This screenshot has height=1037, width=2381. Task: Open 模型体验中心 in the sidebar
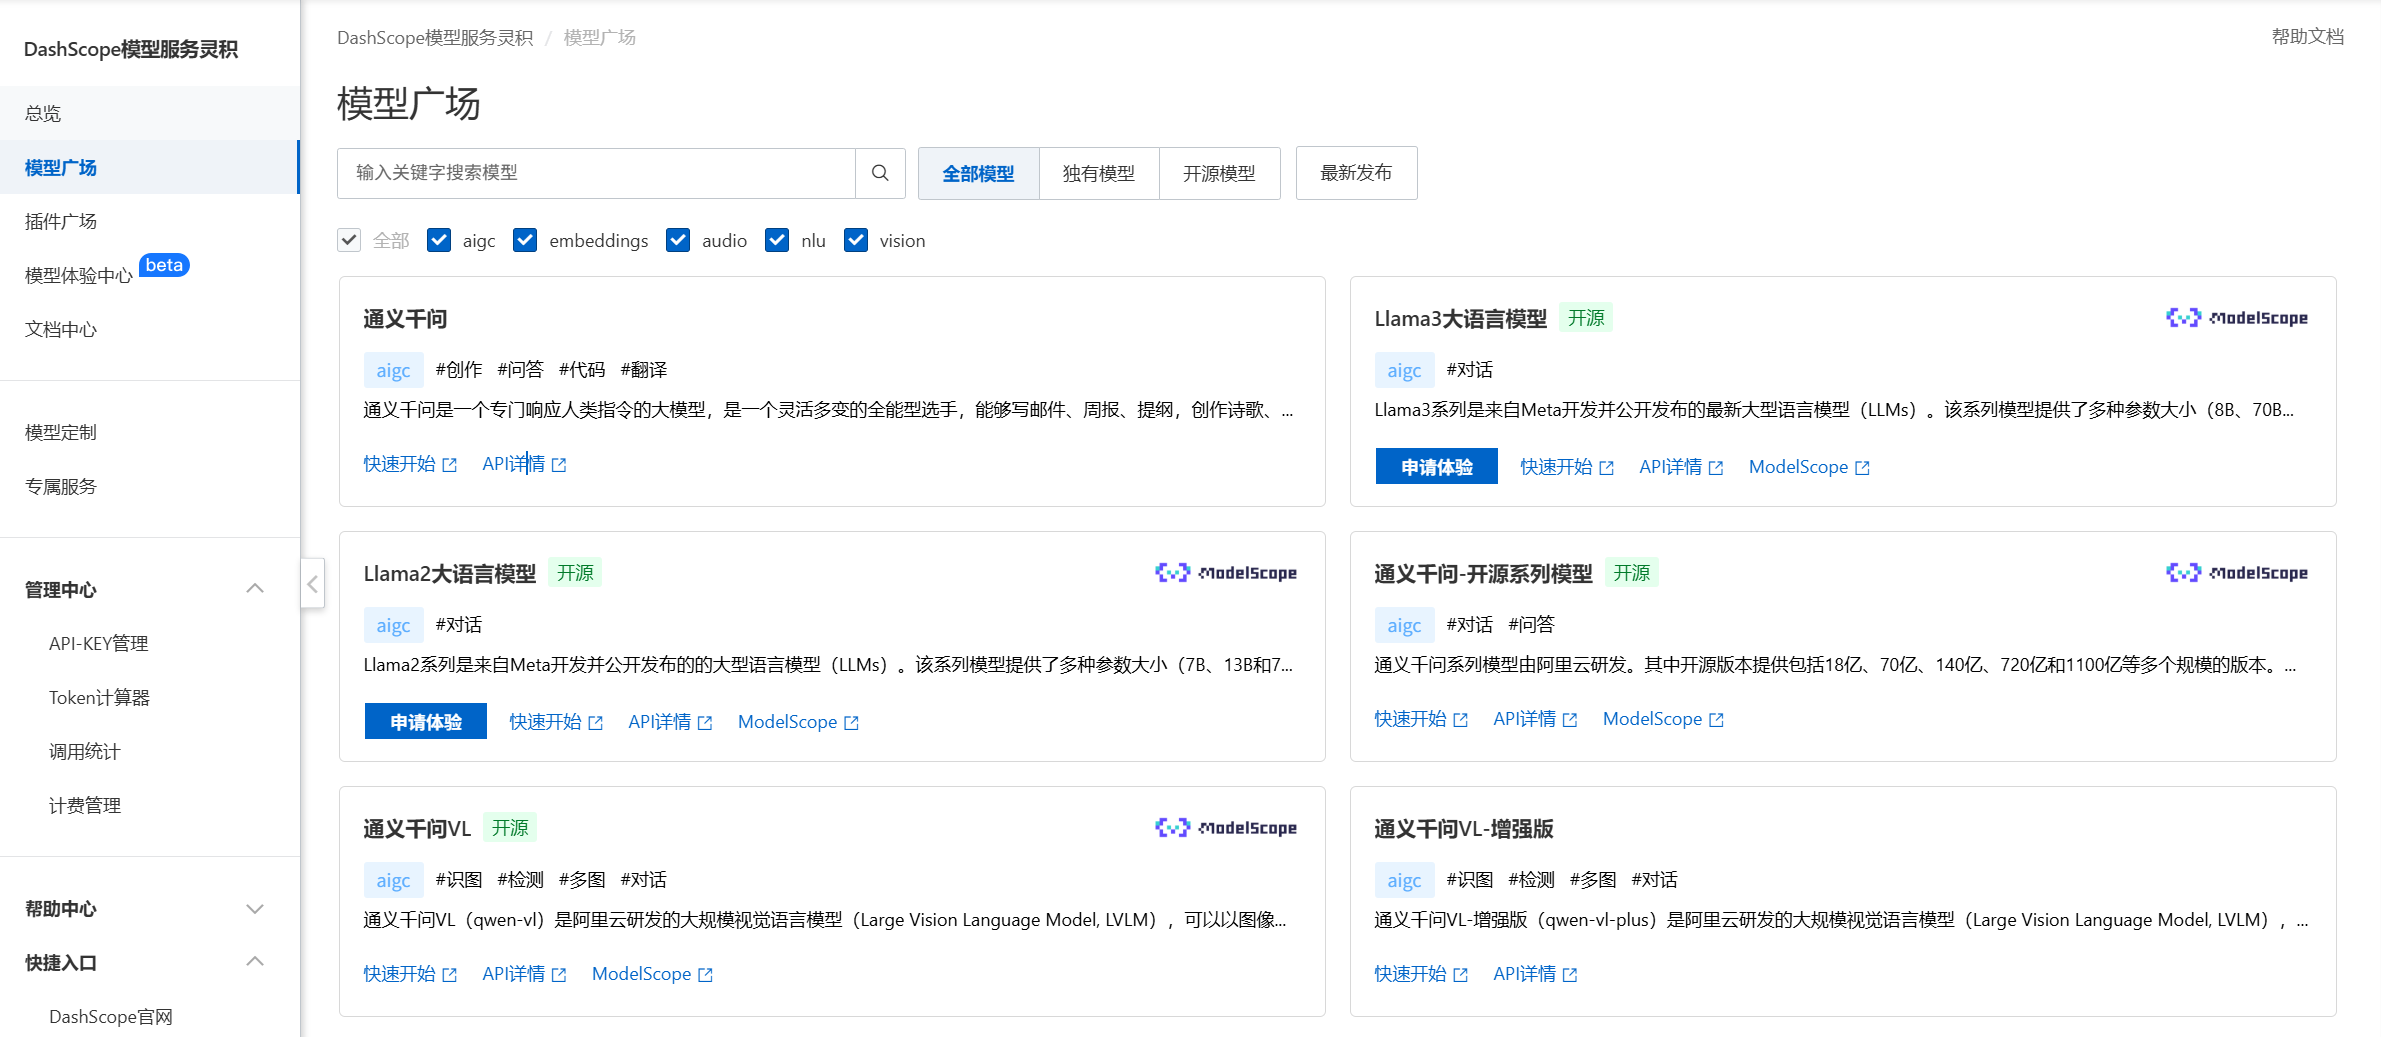(x=79, y=275)
